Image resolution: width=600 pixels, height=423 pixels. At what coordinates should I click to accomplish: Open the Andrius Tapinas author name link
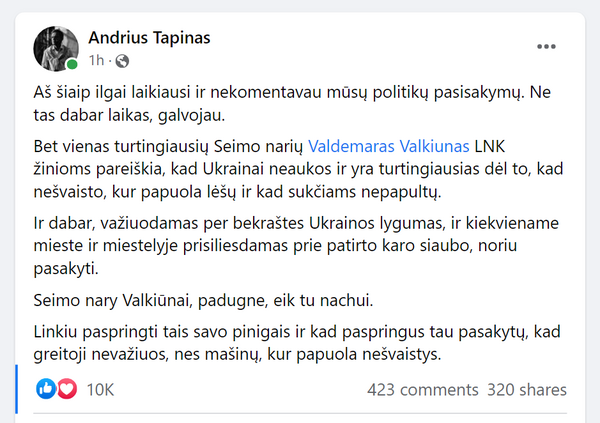pos(150,38)
